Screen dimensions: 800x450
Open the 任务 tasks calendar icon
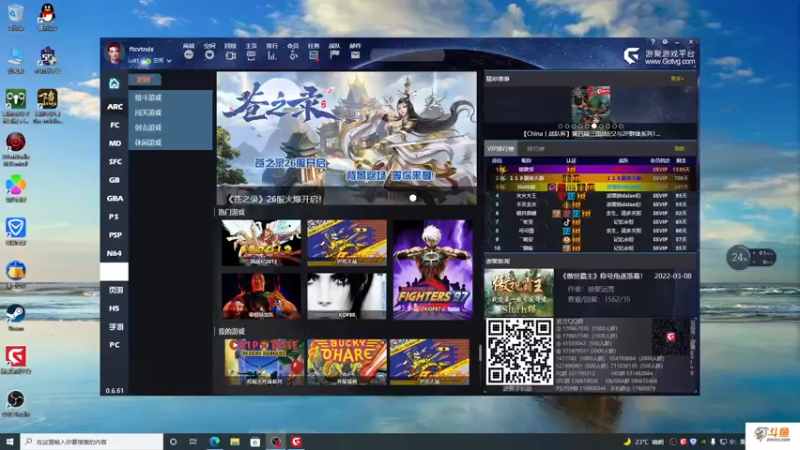coord(314,55)
